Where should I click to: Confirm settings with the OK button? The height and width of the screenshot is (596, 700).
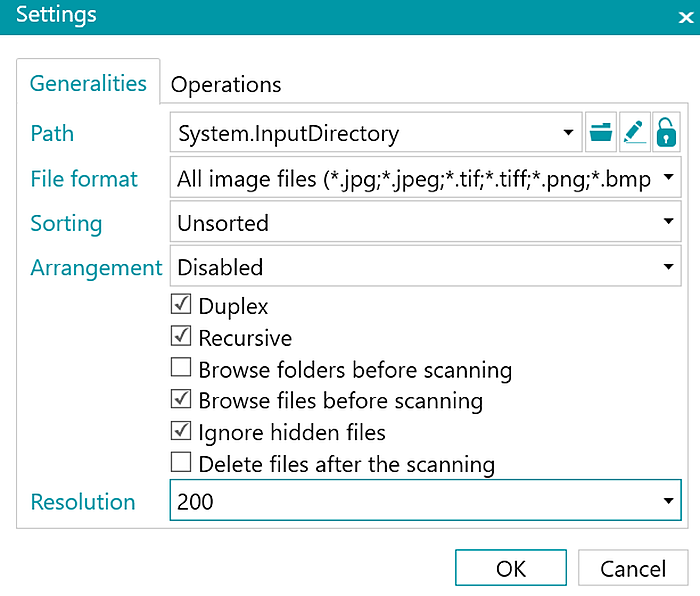(511, 568)
